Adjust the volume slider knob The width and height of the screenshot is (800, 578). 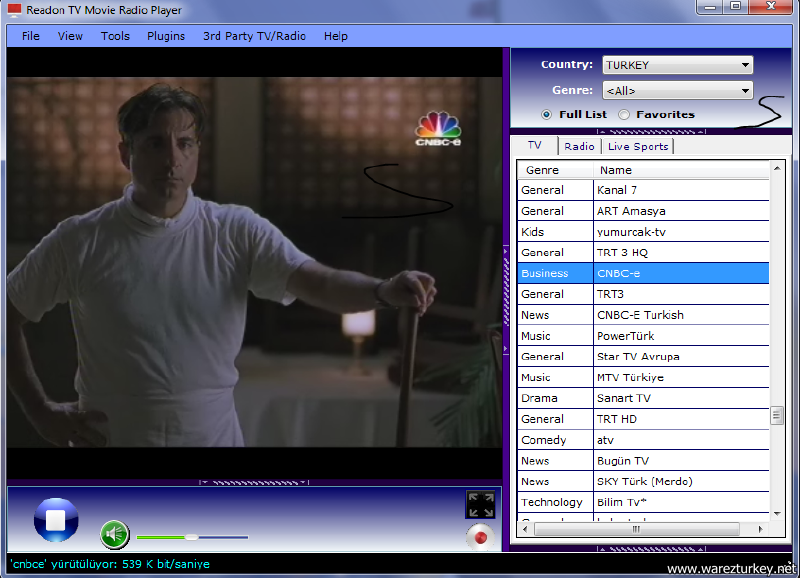coord(191,537)
